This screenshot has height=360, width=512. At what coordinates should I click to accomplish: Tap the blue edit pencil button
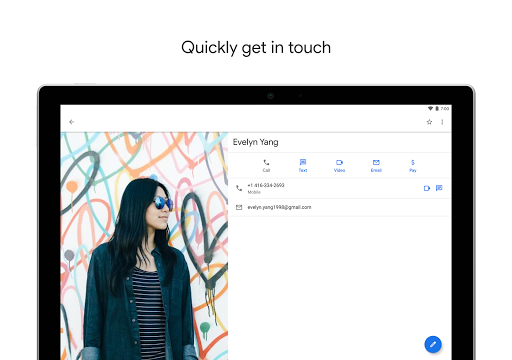click(x=433, y=344)
